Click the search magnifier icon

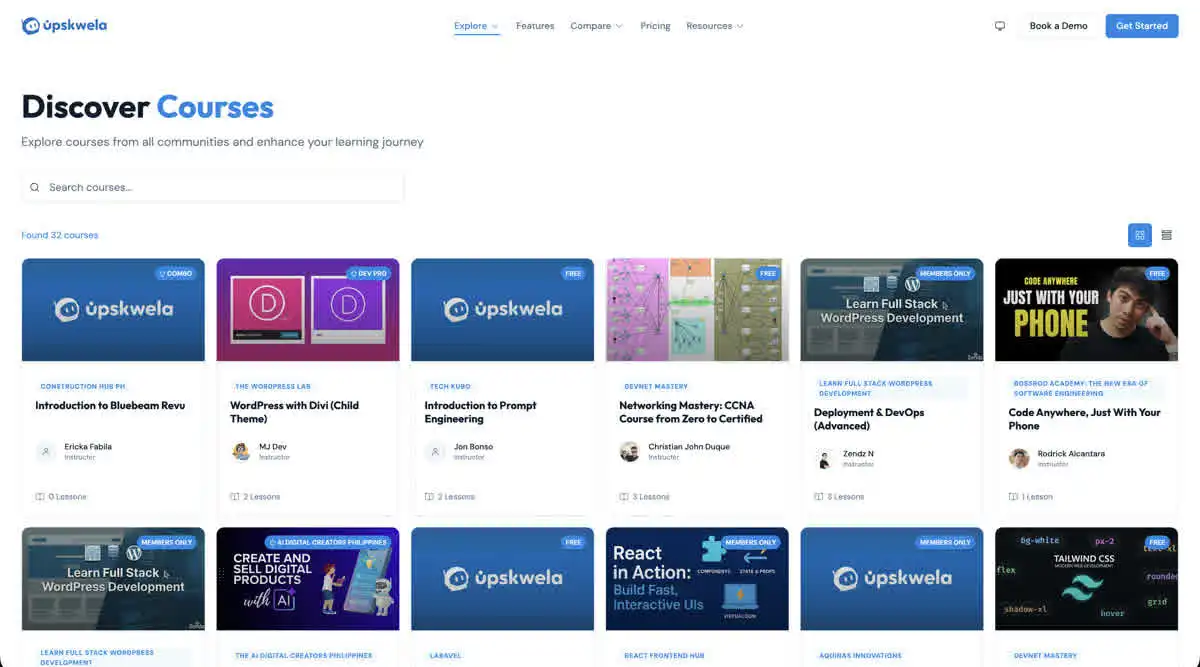tap(35, 187)
